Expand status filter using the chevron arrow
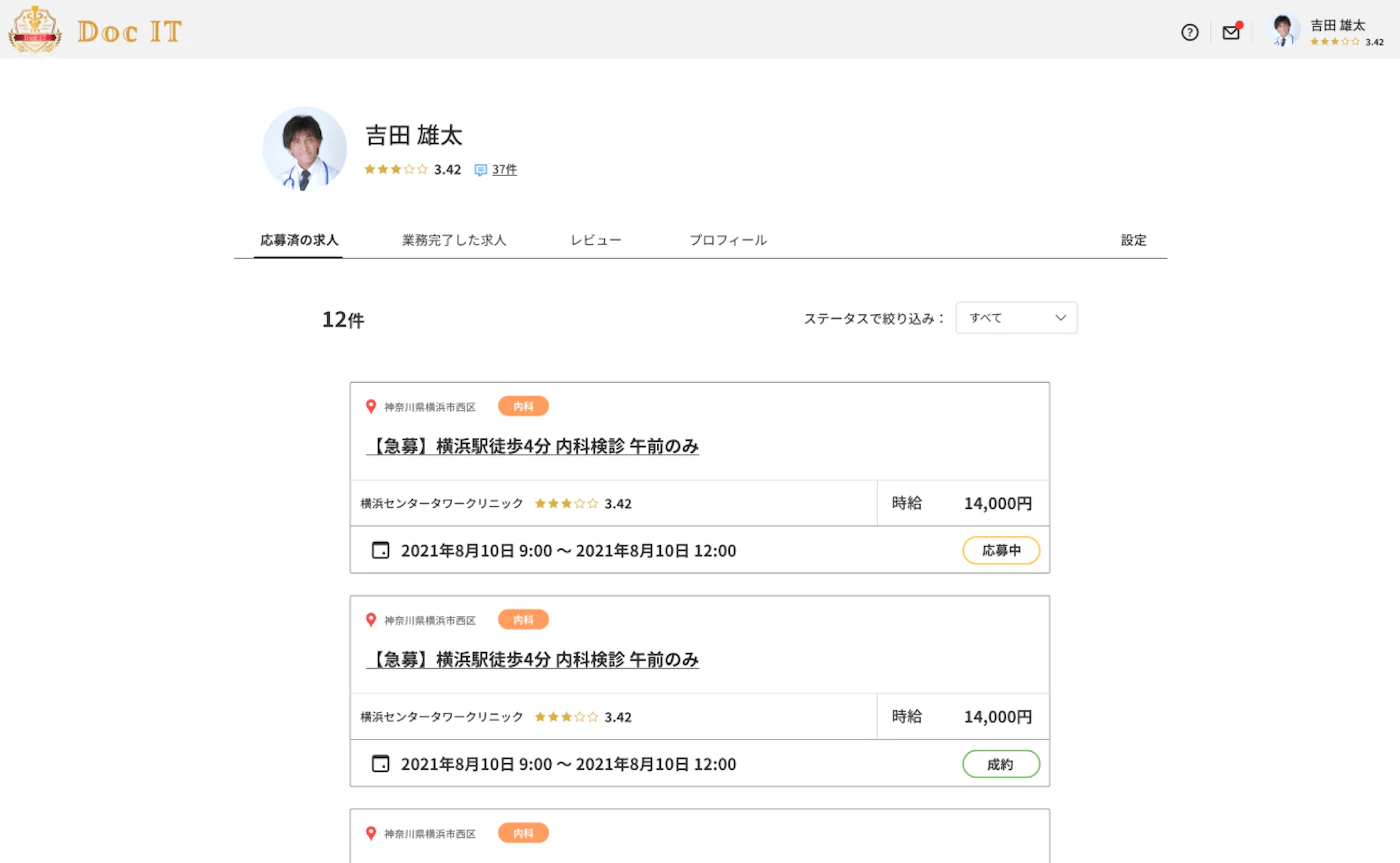 (x=1061, y=318)
